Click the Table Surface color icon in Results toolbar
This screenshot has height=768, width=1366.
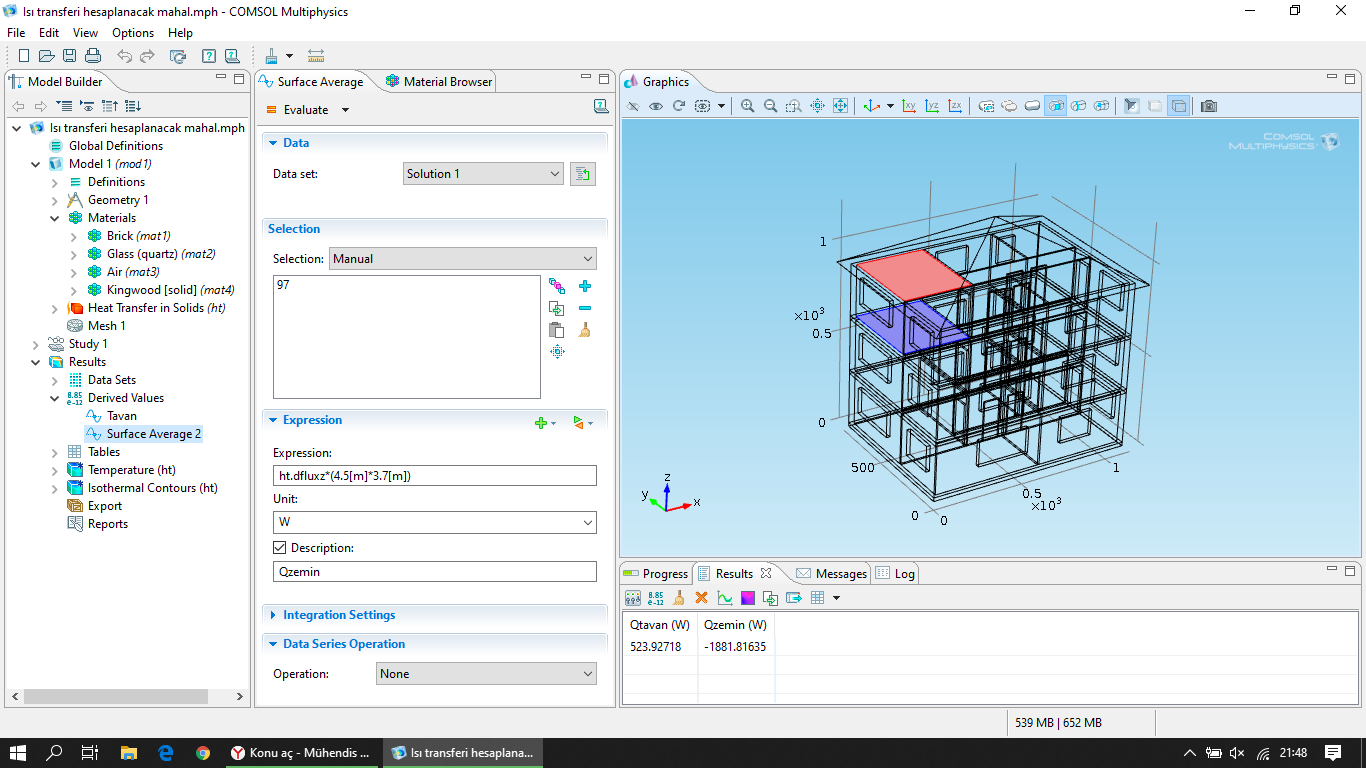click(748, 598)
